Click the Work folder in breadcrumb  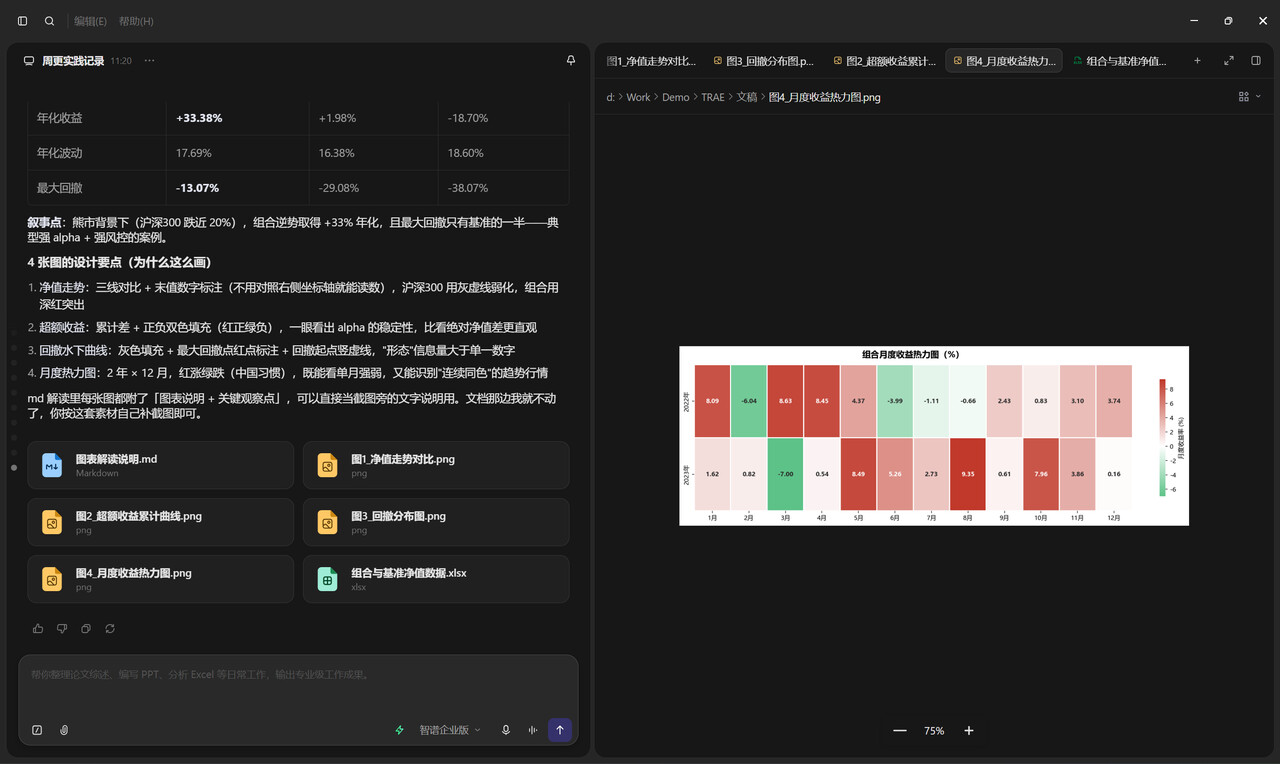click(638, 97)
